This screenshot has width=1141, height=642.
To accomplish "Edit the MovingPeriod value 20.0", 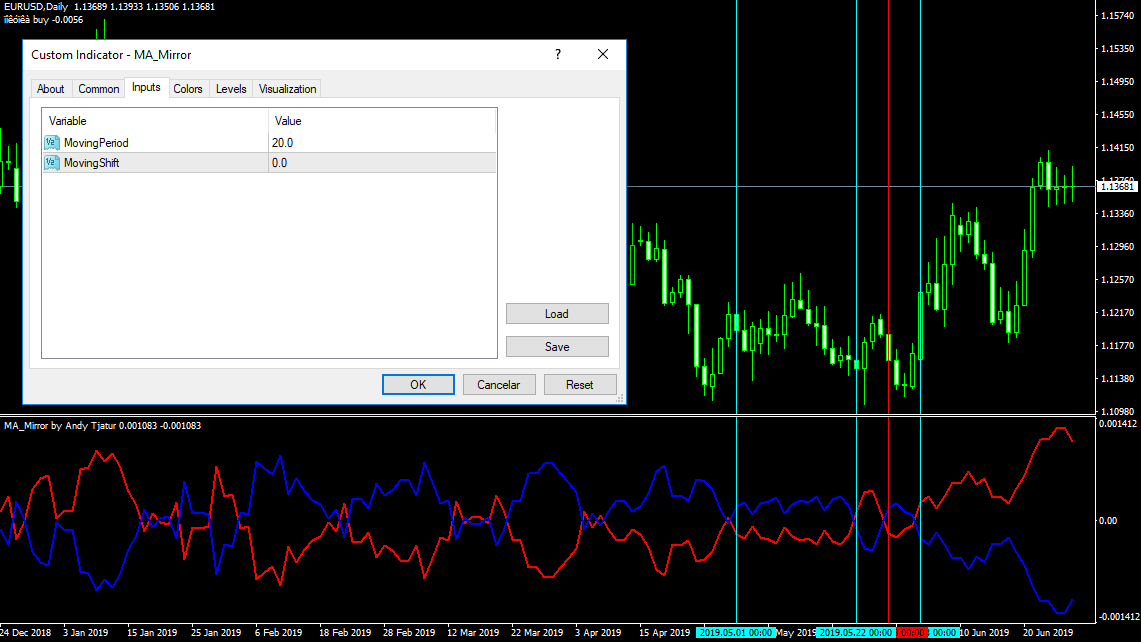I will (382, 143).
